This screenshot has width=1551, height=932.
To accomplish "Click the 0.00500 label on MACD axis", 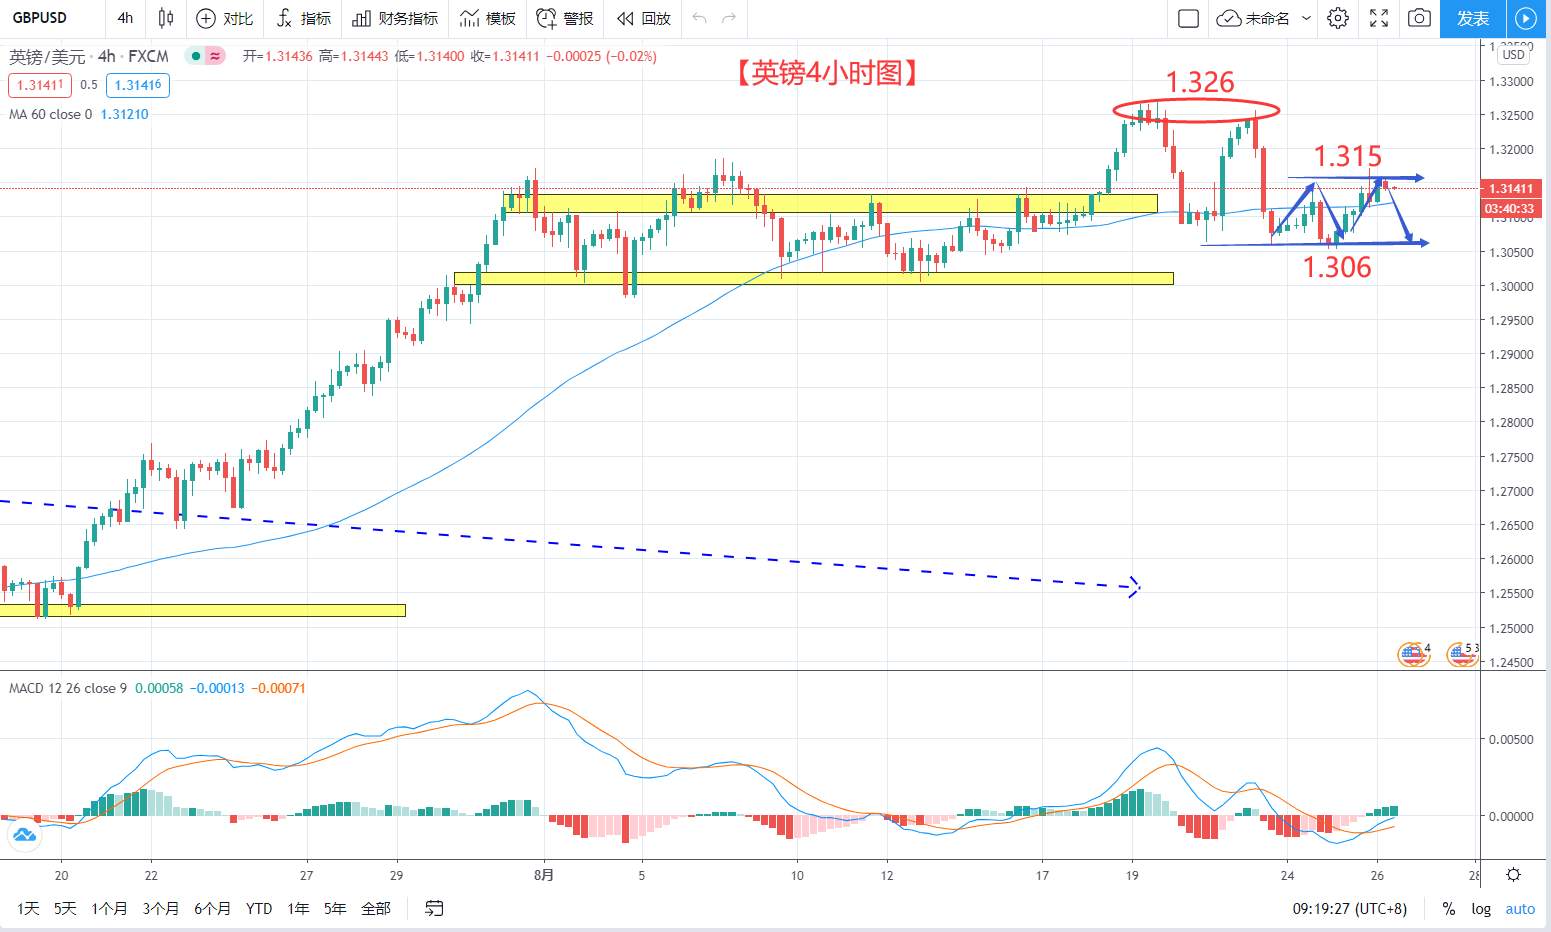I will click(x=1511, y=739).
